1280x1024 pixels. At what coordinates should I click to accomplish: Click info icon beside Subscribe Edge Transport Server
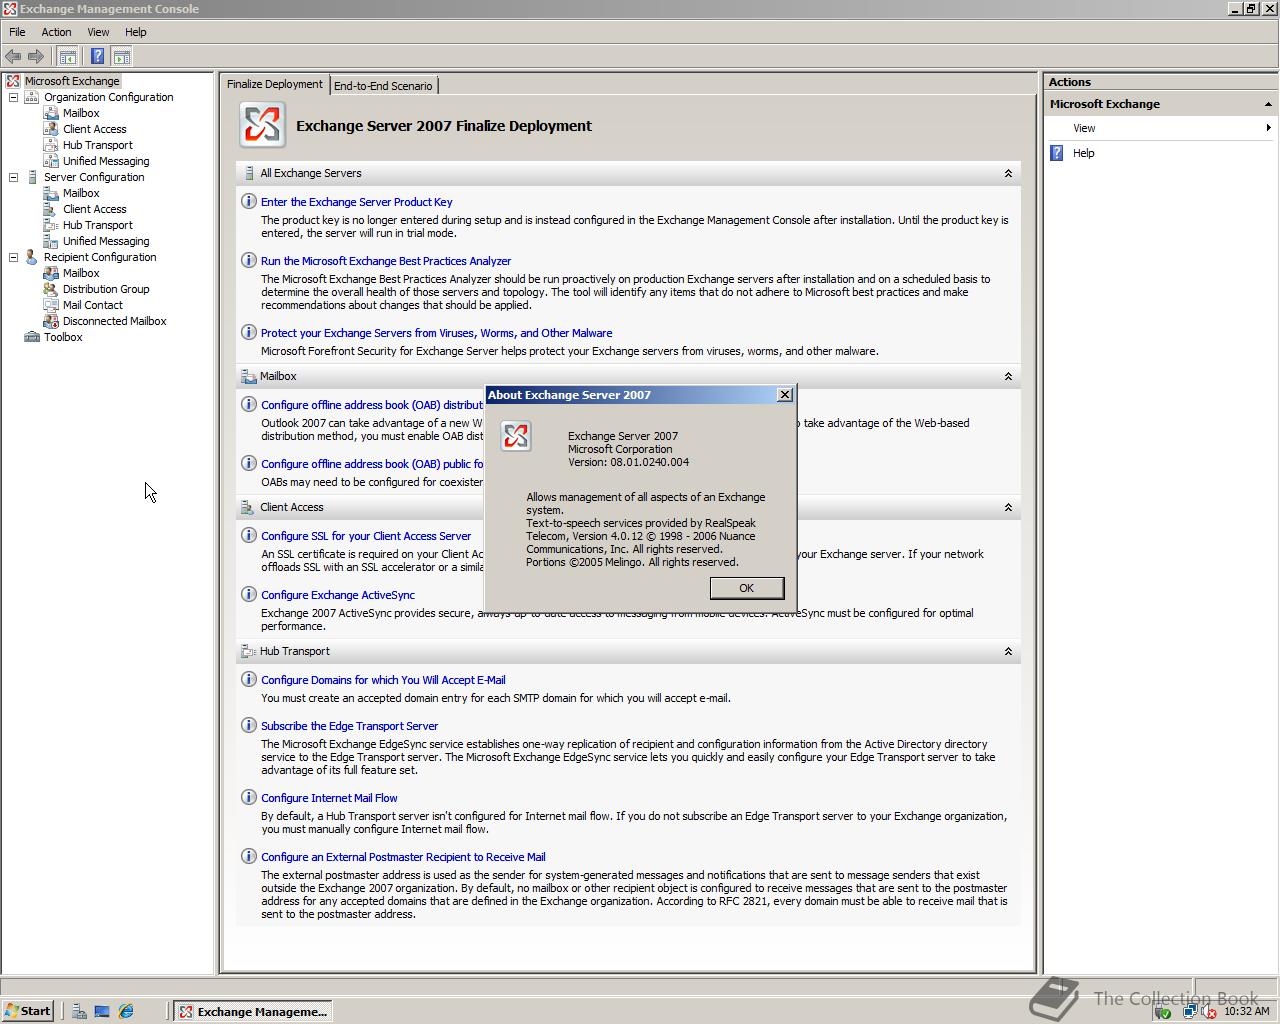click(249, 725)
